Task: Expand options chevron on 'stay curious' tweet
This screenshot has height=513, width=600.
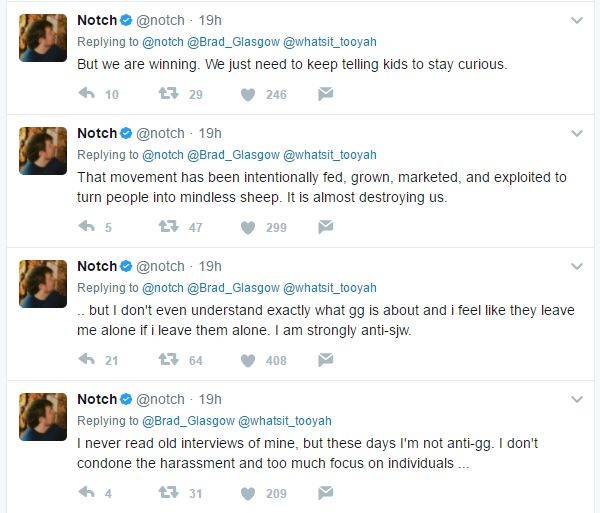Action: click(x=577, y=20)
